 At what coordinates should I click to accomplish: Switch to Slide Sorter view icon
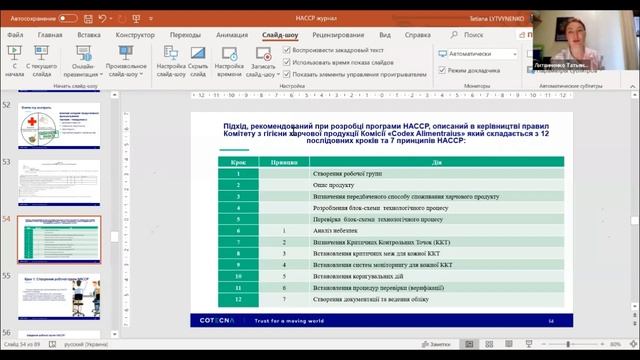pyautogui.click(x=489, y=344)
